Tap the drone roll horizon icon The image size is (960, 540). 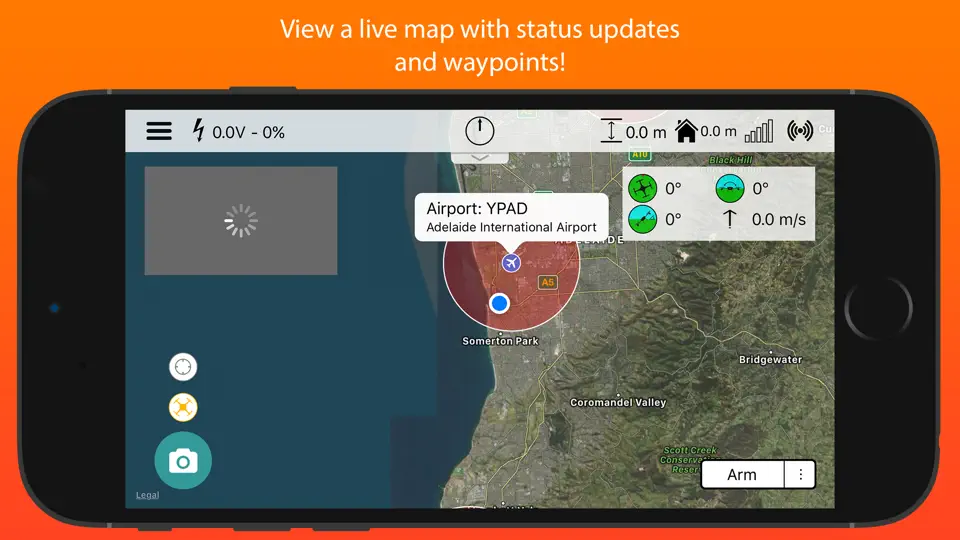(730, 188)
